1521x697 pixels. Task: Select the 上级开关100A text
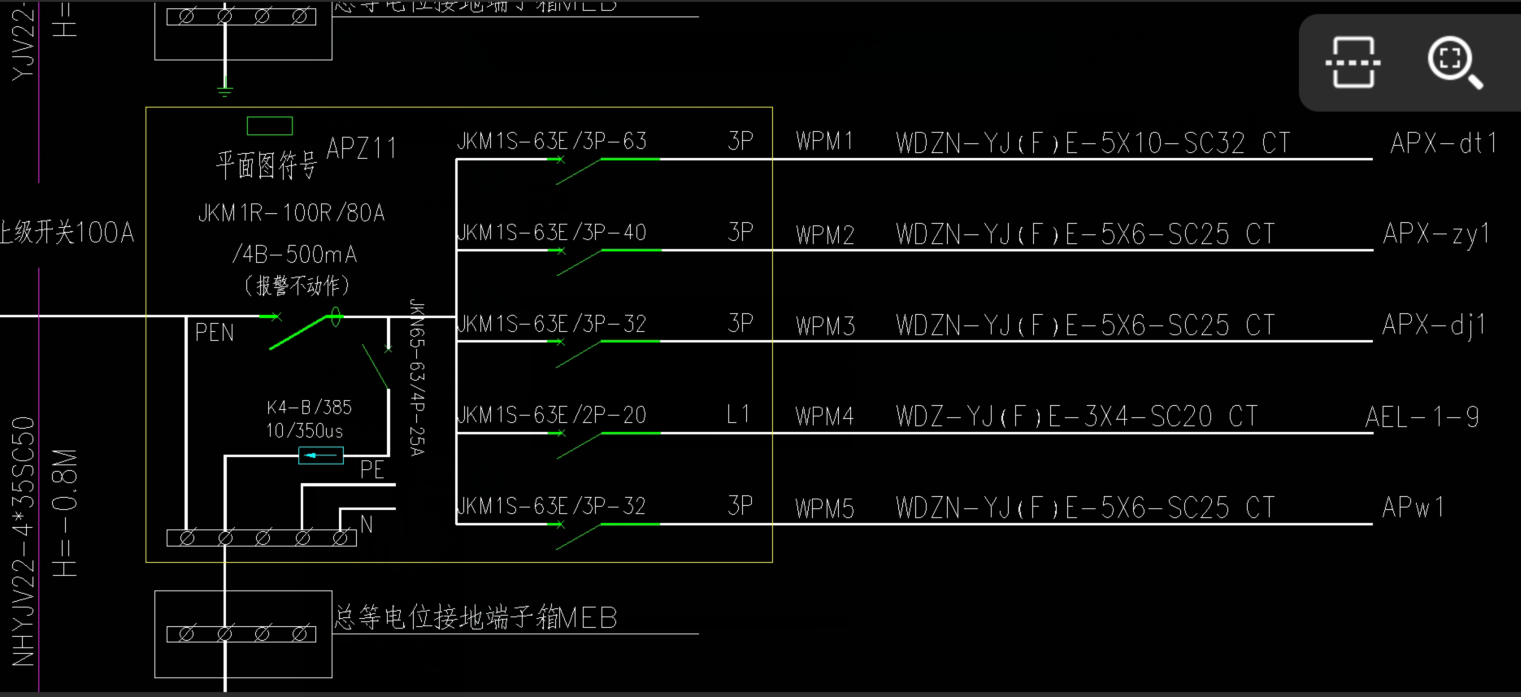coord(67,233)
